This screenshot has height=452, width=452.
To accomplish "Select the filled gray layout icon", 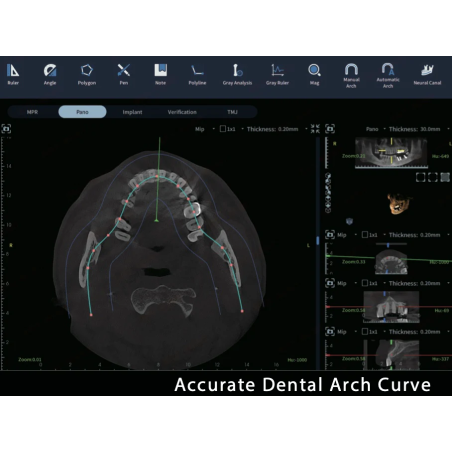I will pyautogui.click(x=445, y=177).
